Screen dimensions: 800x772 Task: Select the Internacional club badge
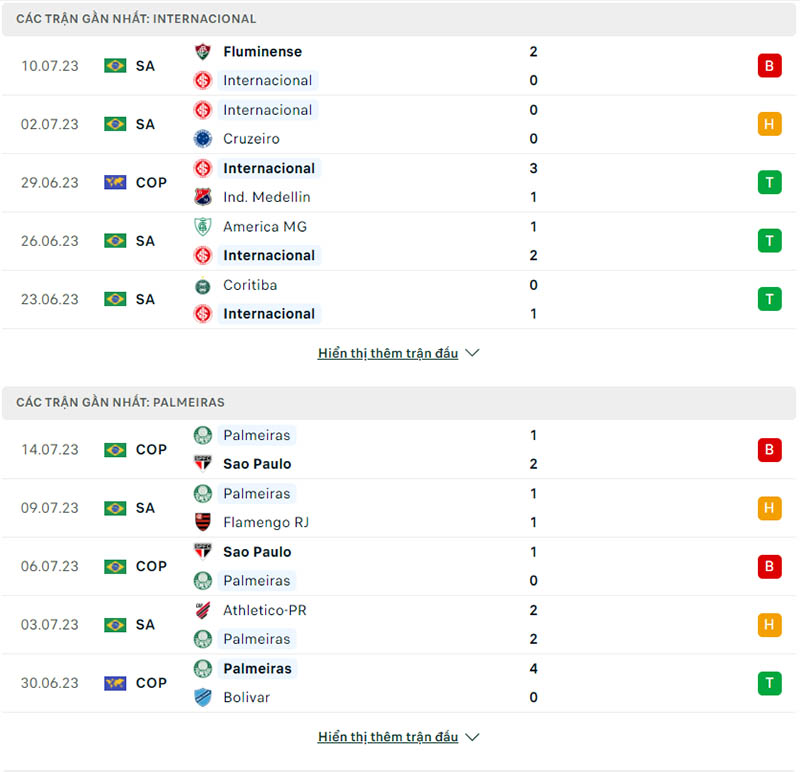point(203,80)
